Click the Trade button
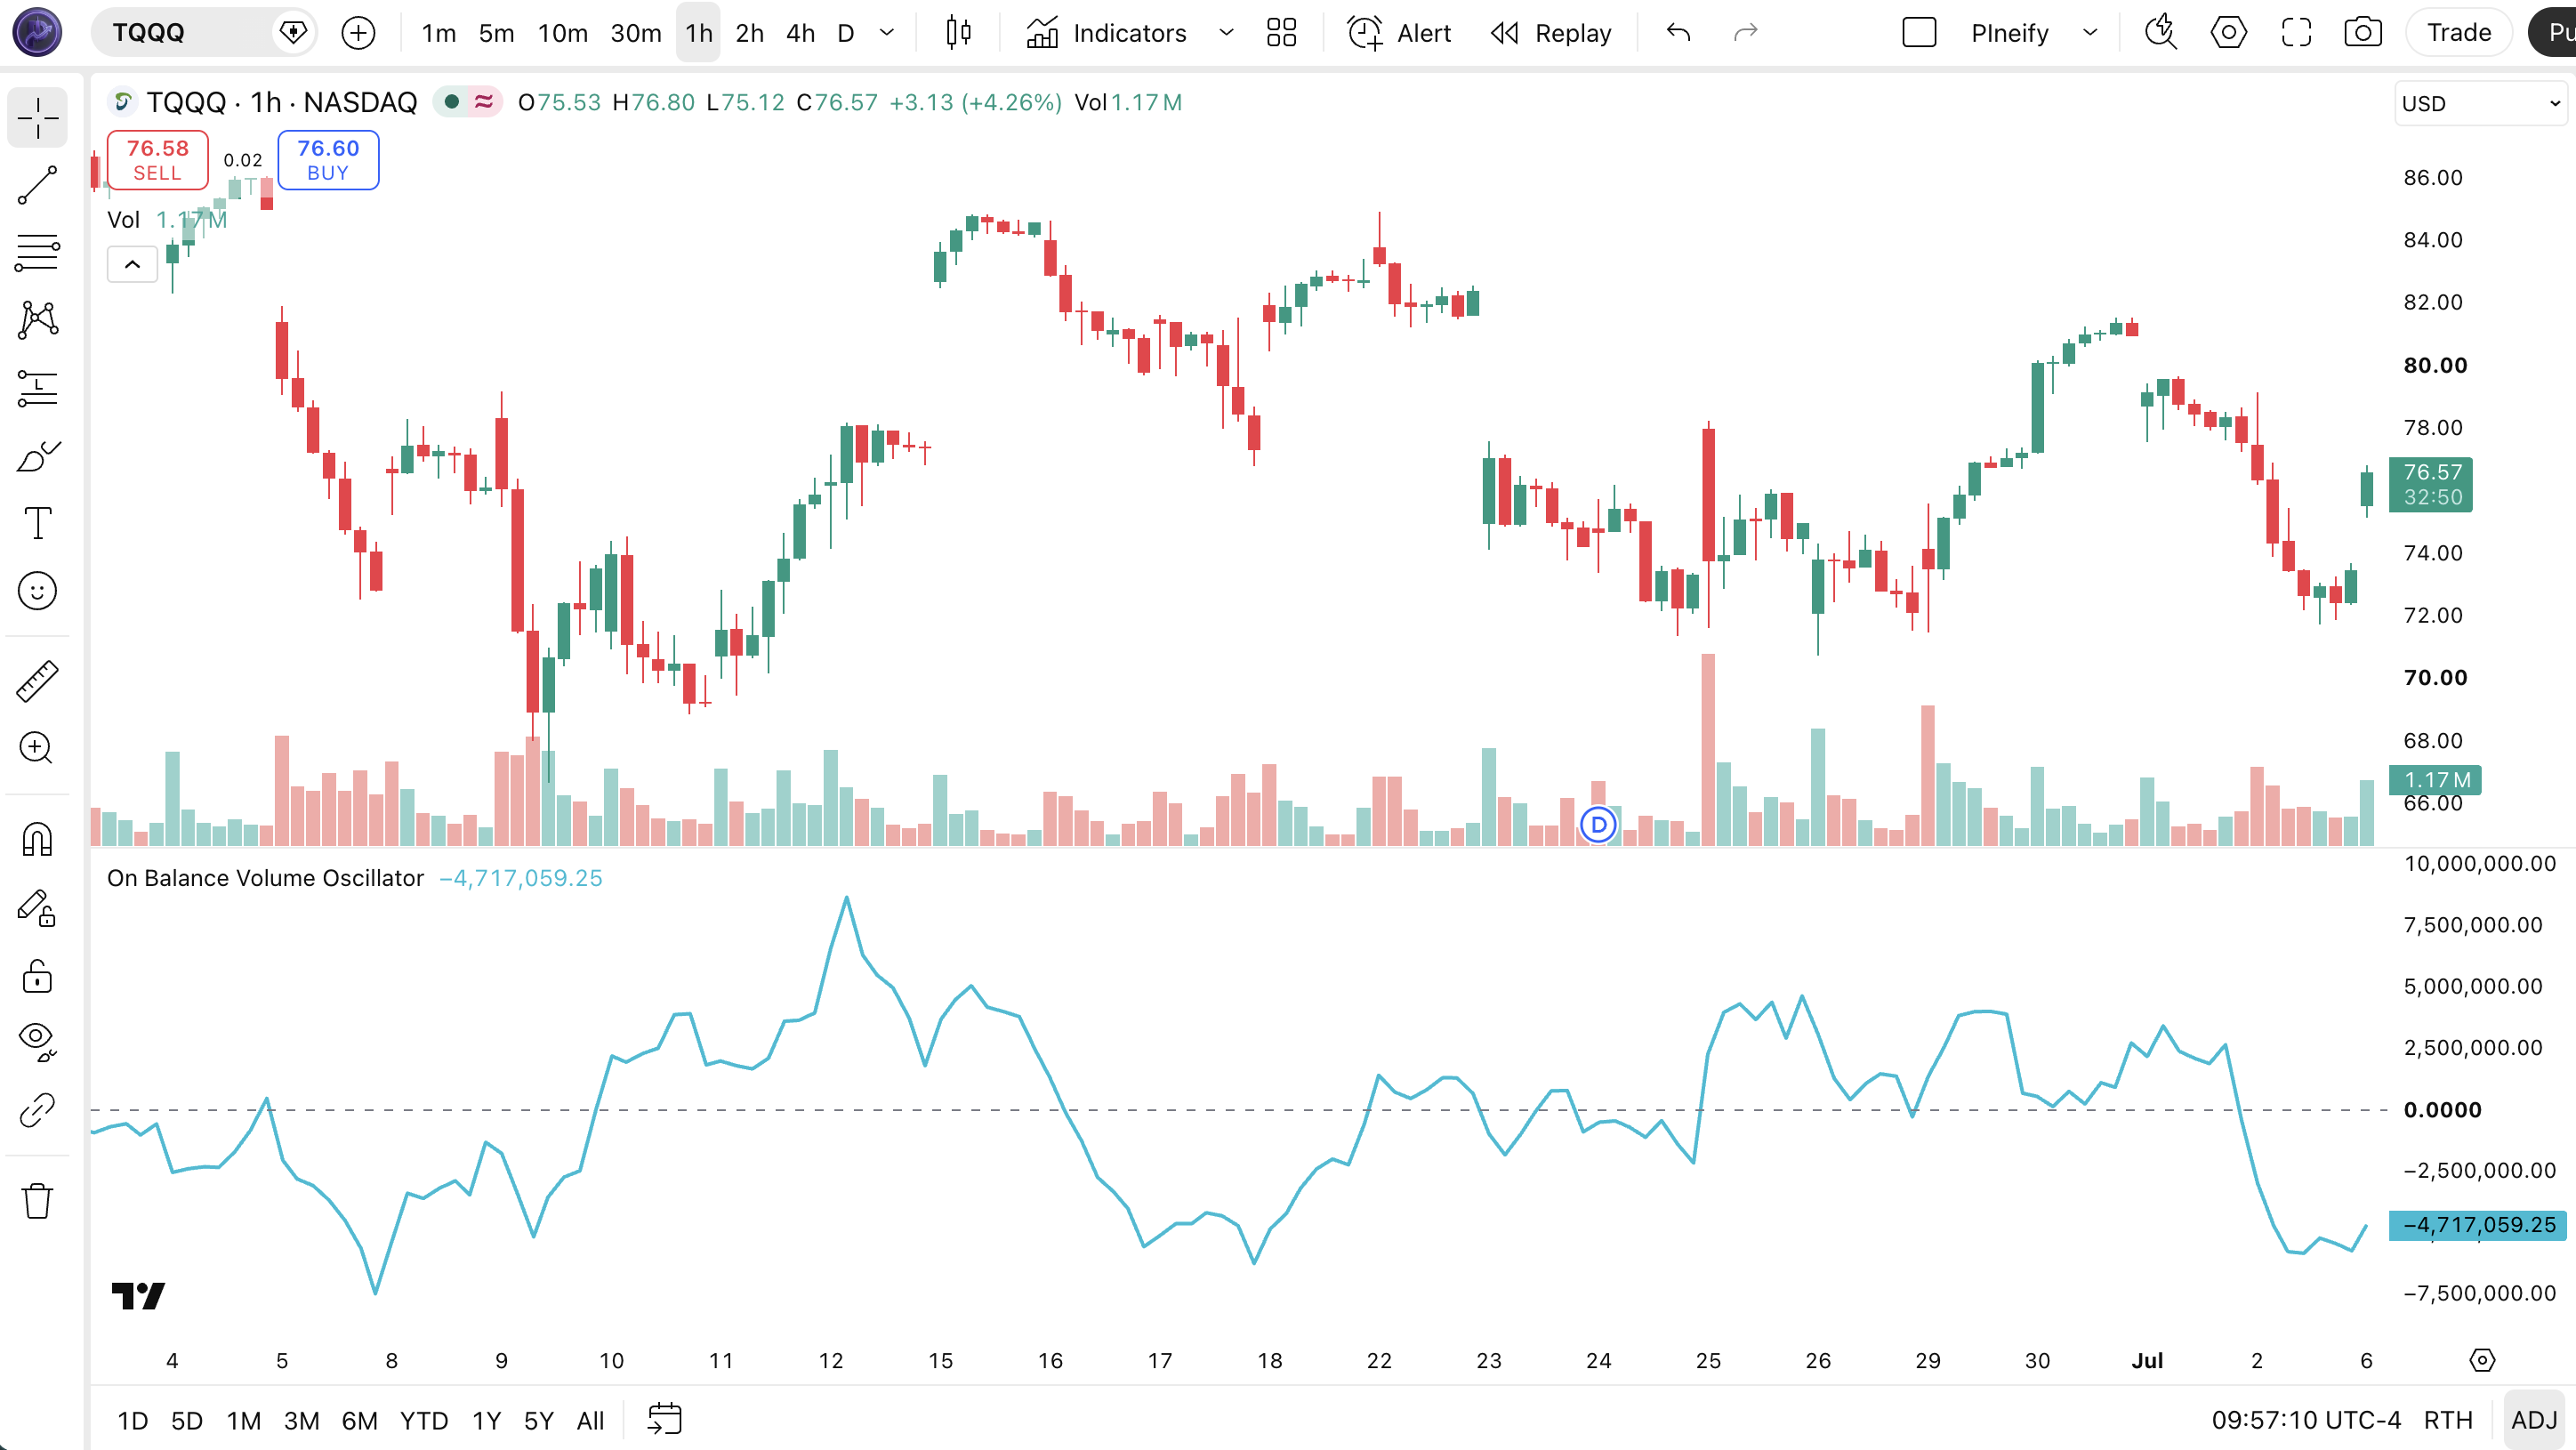2576x1450 pixels. [2459, 33]
